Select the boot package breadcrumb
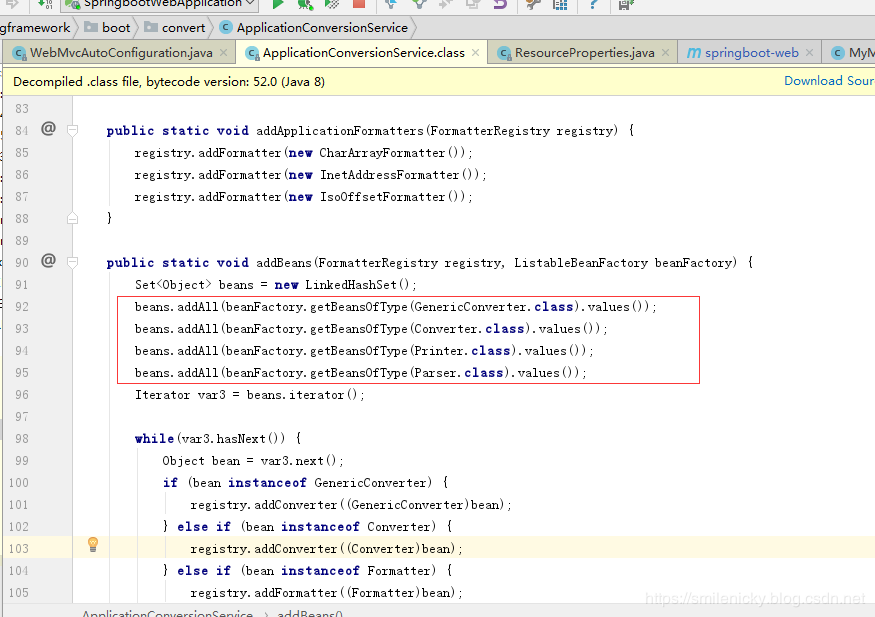This screenshot has width=875, height=617. pos(116,28)
